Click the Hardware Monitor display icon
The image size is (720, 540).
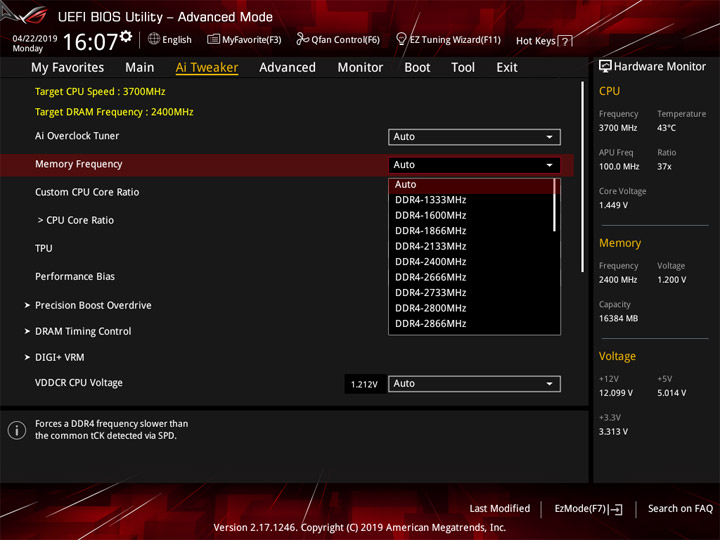605,67
